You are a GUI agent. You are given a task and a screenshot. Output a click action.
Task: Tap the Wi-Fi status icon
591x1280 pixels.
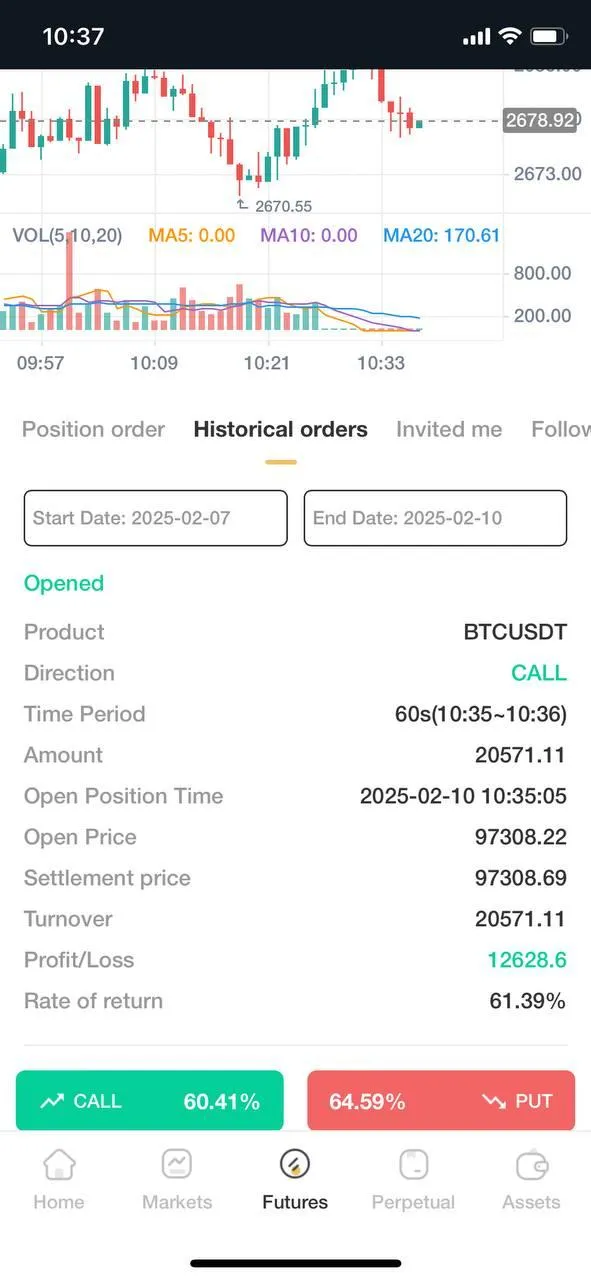point(510,36)
